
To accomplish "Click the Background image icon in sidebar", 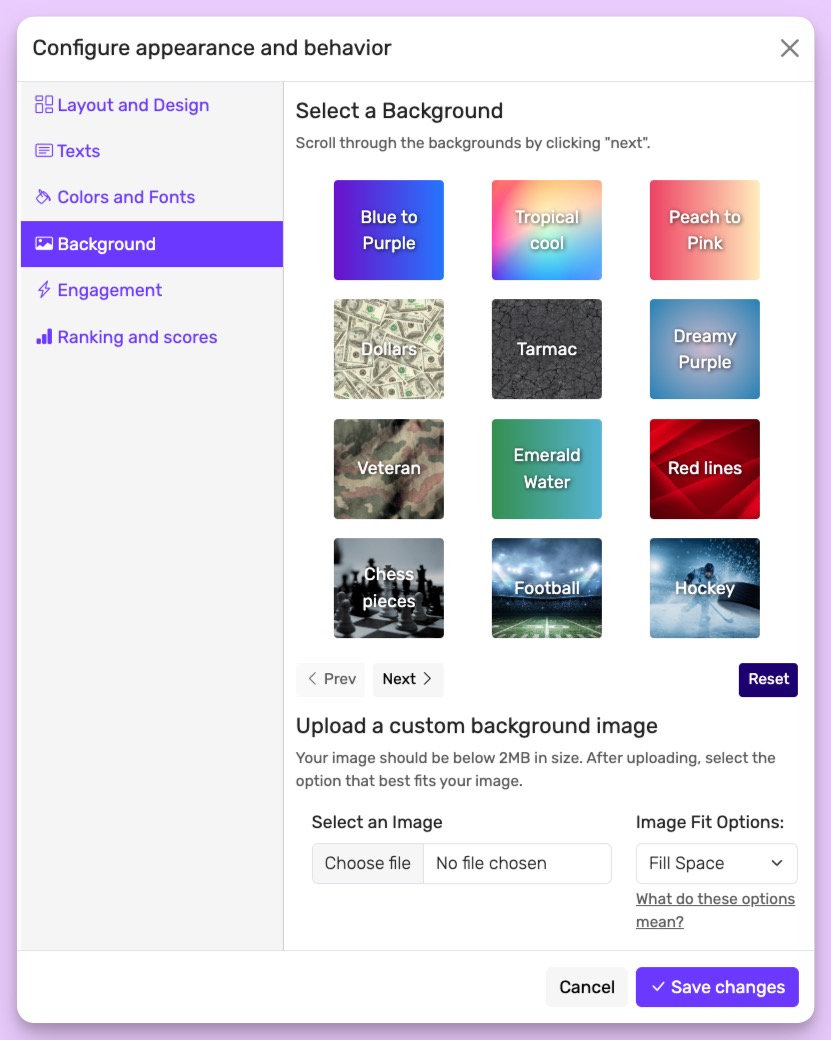I will coord(44,244).
